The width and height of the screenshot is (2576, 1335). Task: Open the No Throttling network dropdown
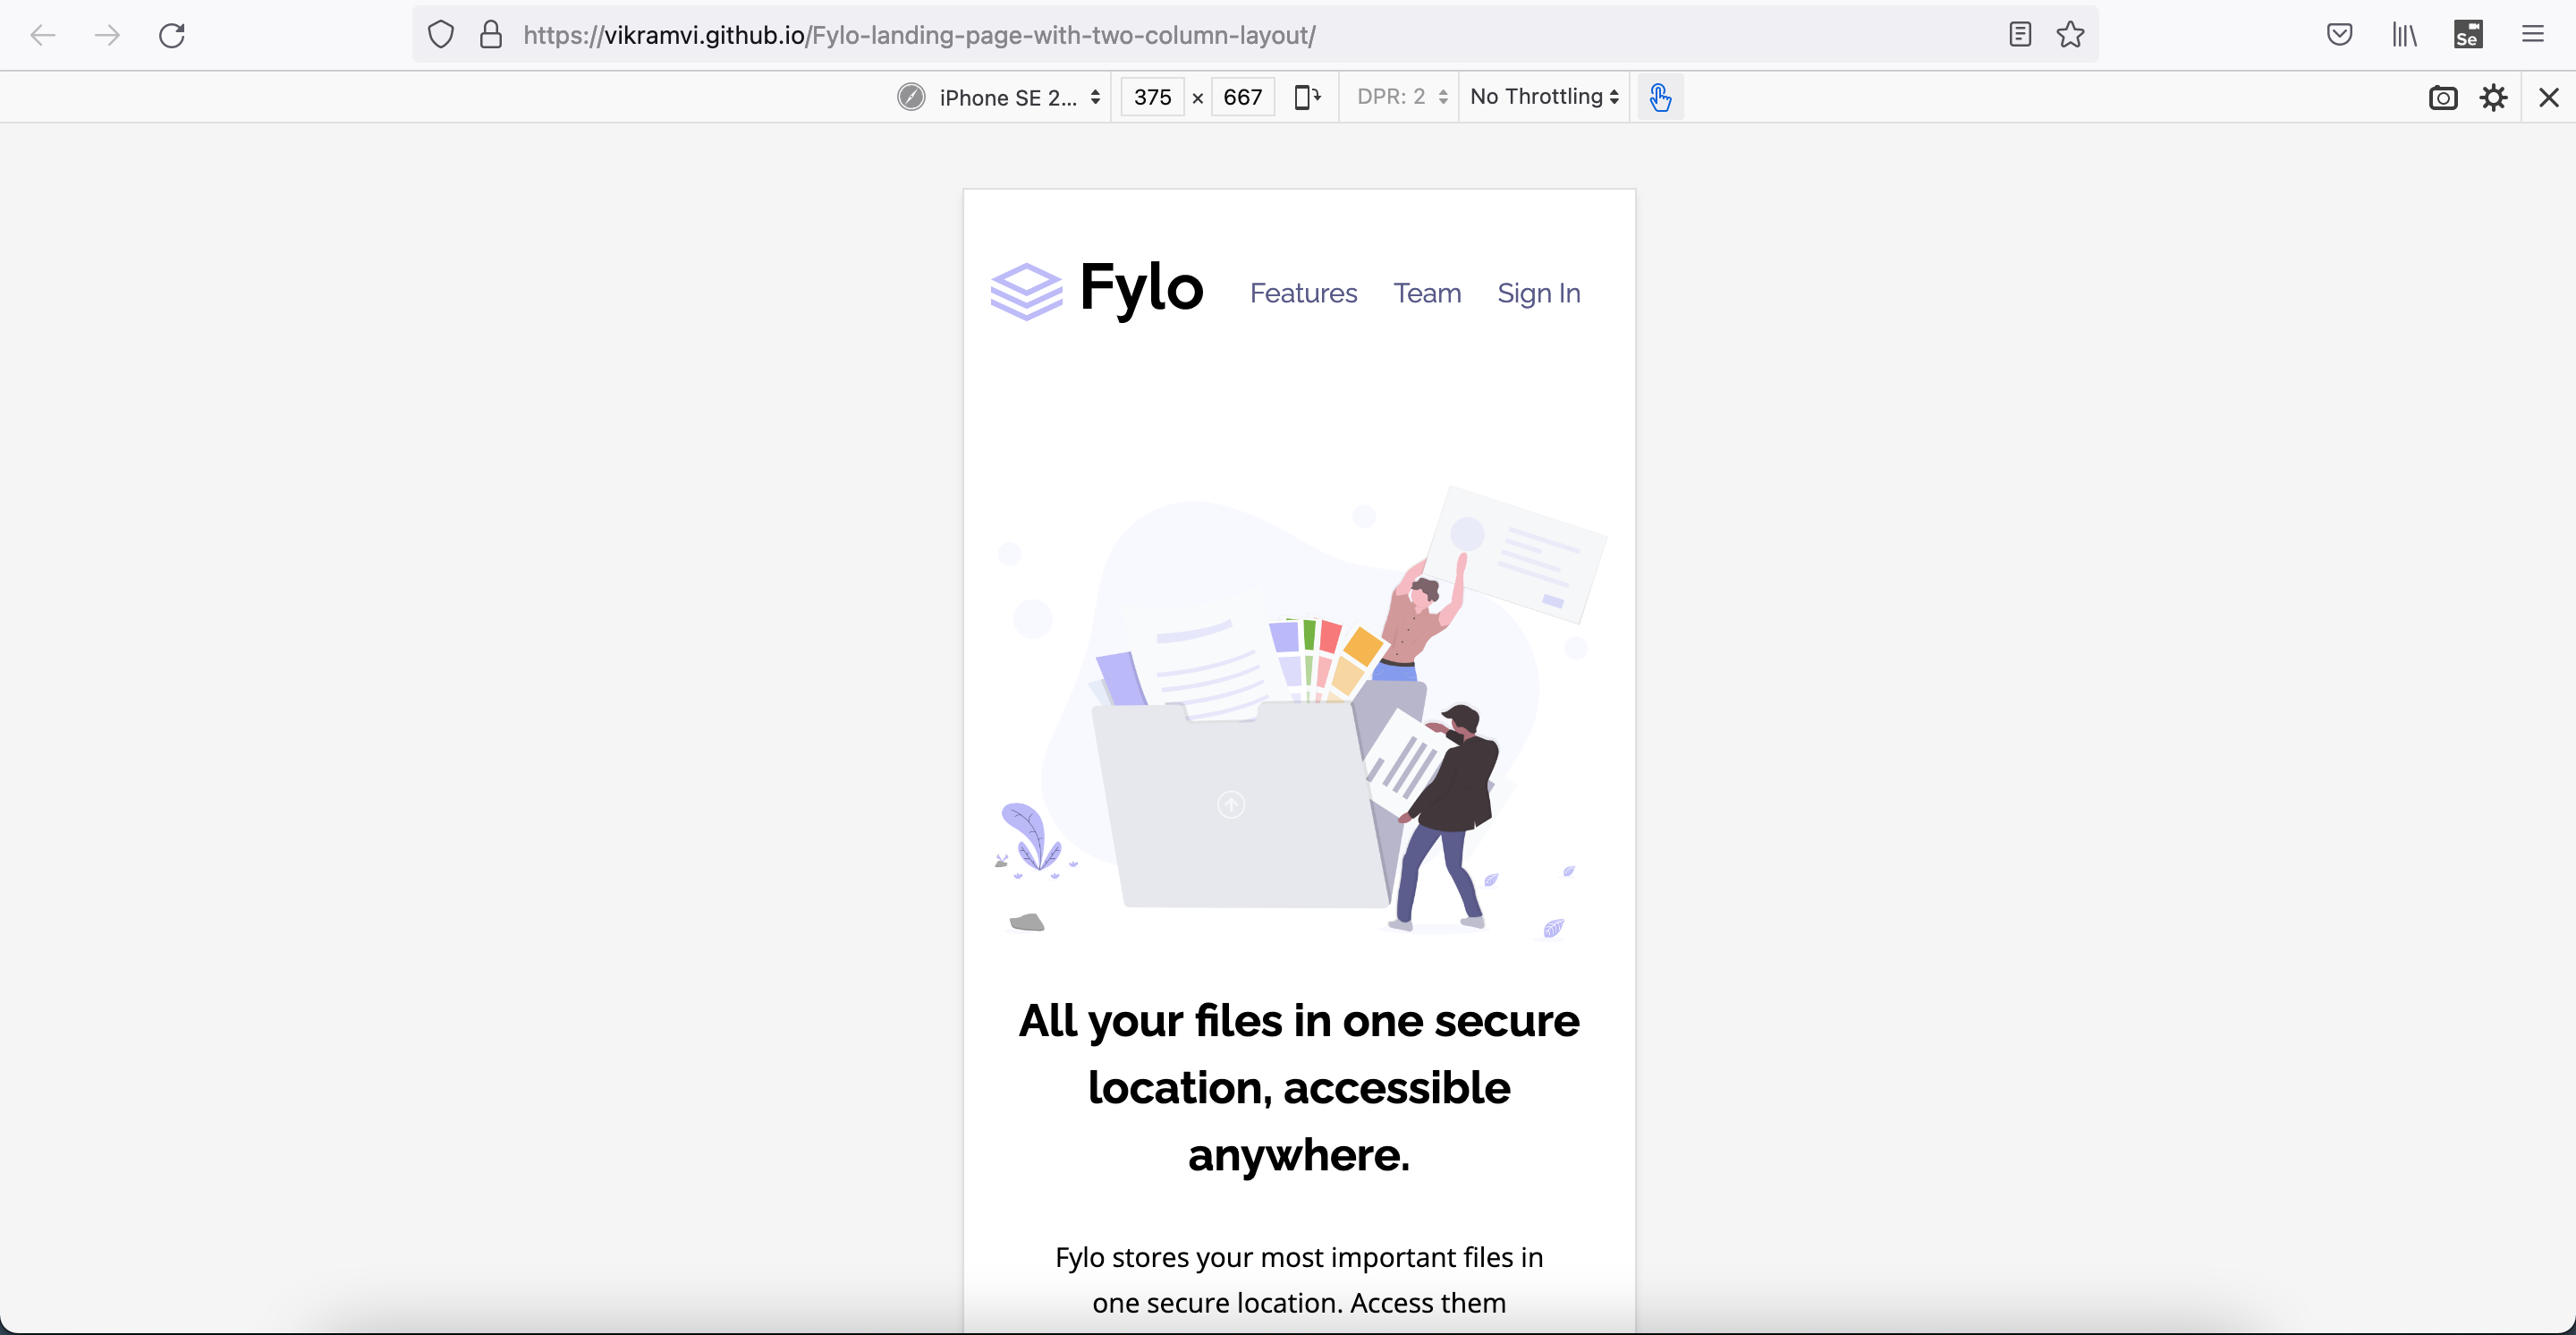point(1541,96)
